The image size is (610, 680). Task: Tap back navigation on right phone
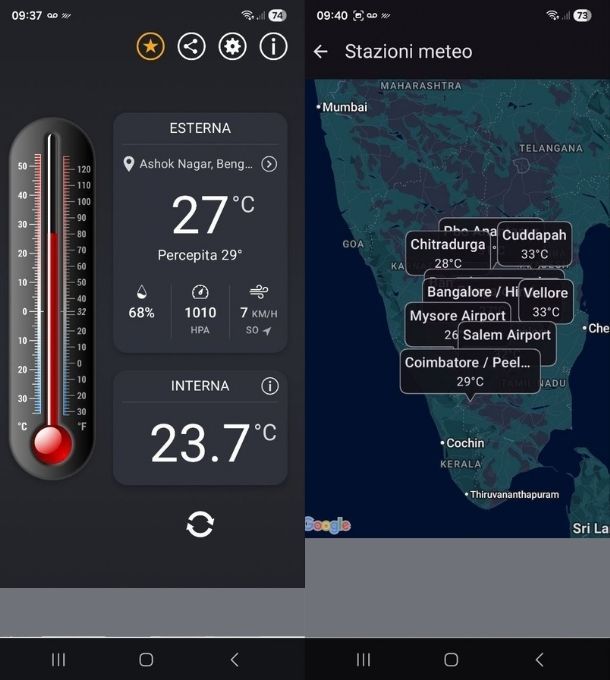click(x=539, y=660)
